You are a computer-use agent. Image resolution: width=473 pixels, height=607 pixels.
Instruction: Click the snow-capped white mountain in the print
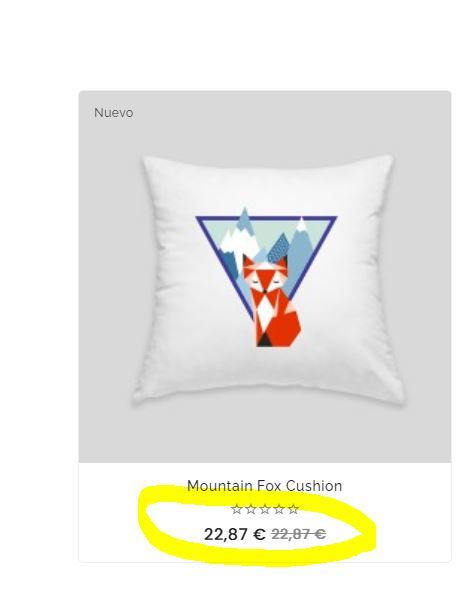coord(239,242)
